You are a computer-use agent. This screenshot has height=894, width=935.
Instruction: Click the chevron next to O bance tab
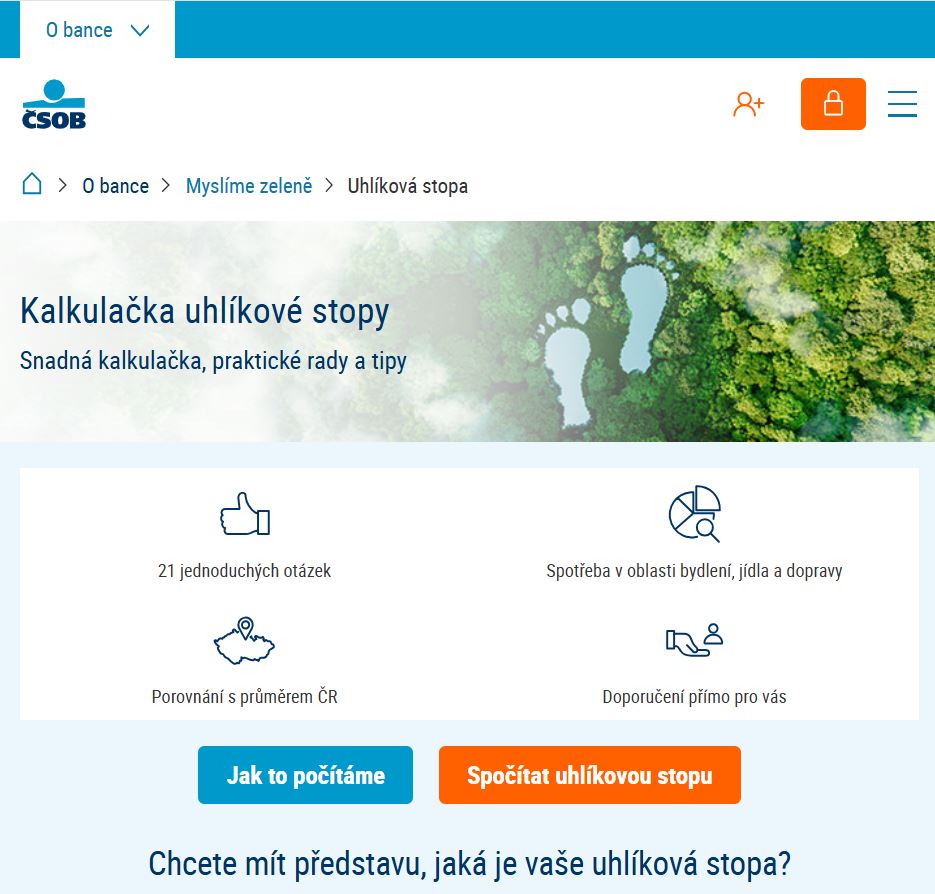(x=140, y=30)
